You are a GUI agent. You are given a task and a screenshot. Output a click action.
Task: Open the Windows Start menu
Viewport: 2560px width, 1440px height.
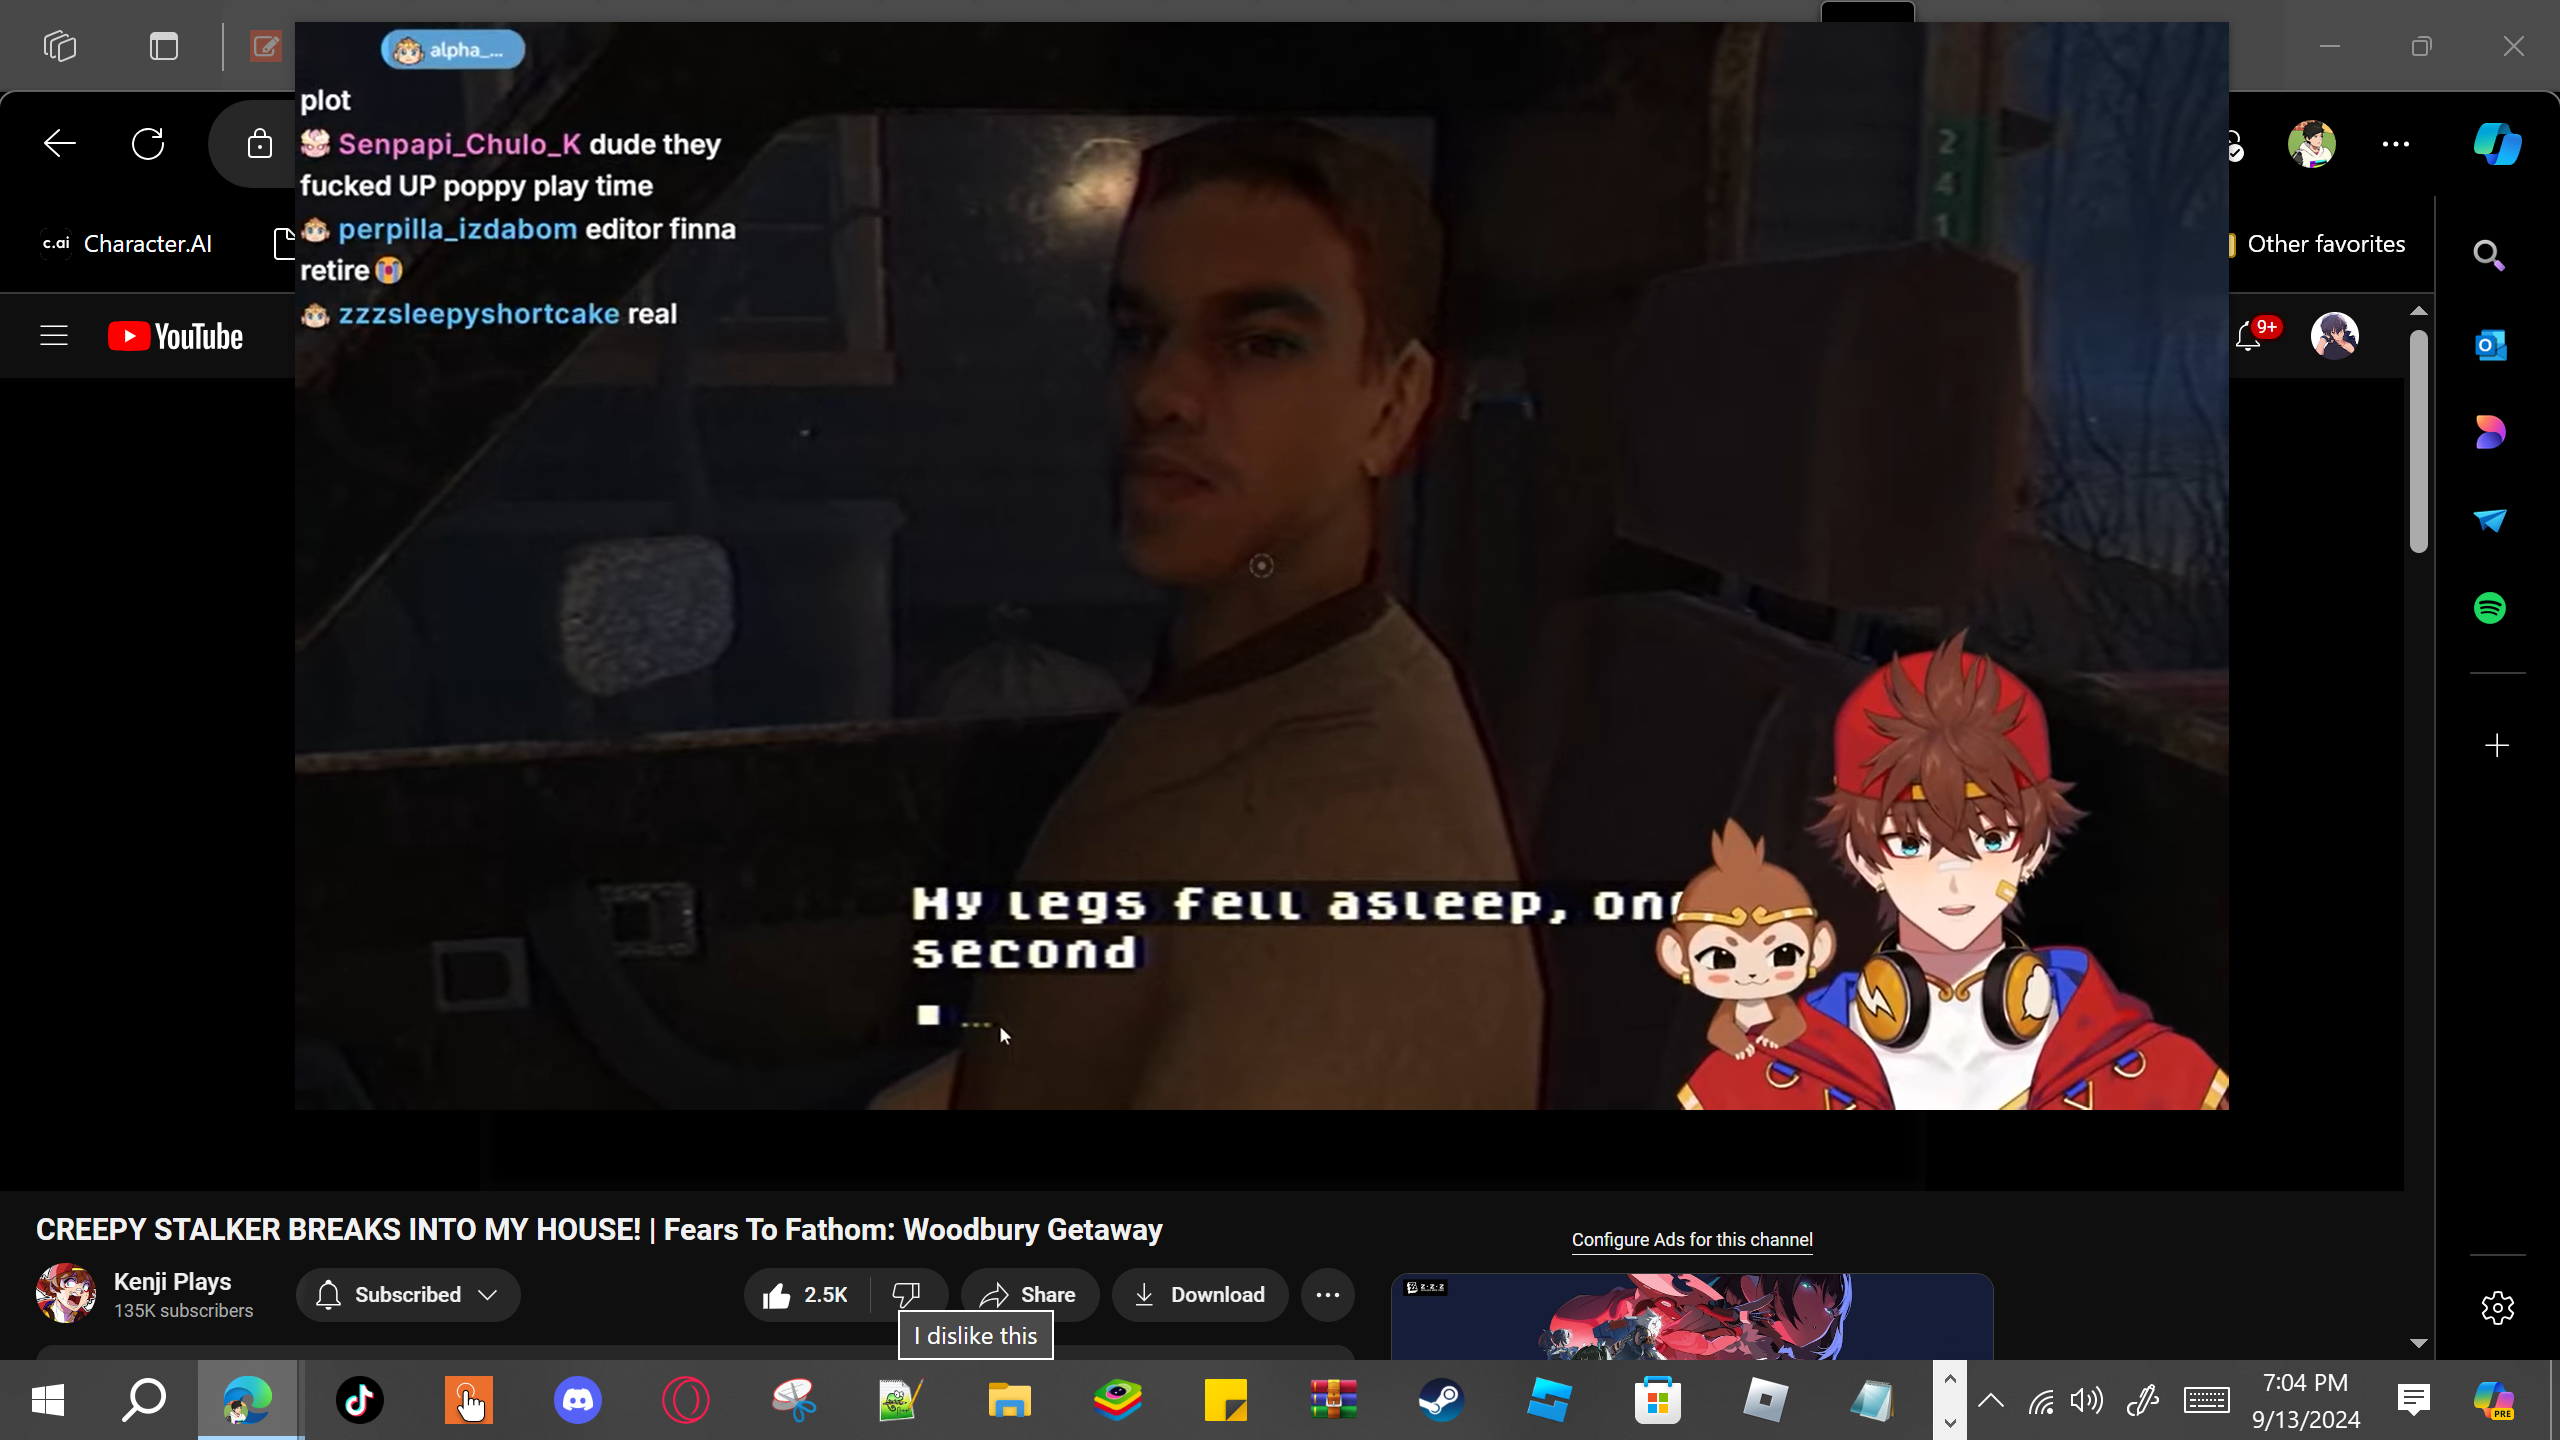pyautogui.click(x=48, y=1399)
